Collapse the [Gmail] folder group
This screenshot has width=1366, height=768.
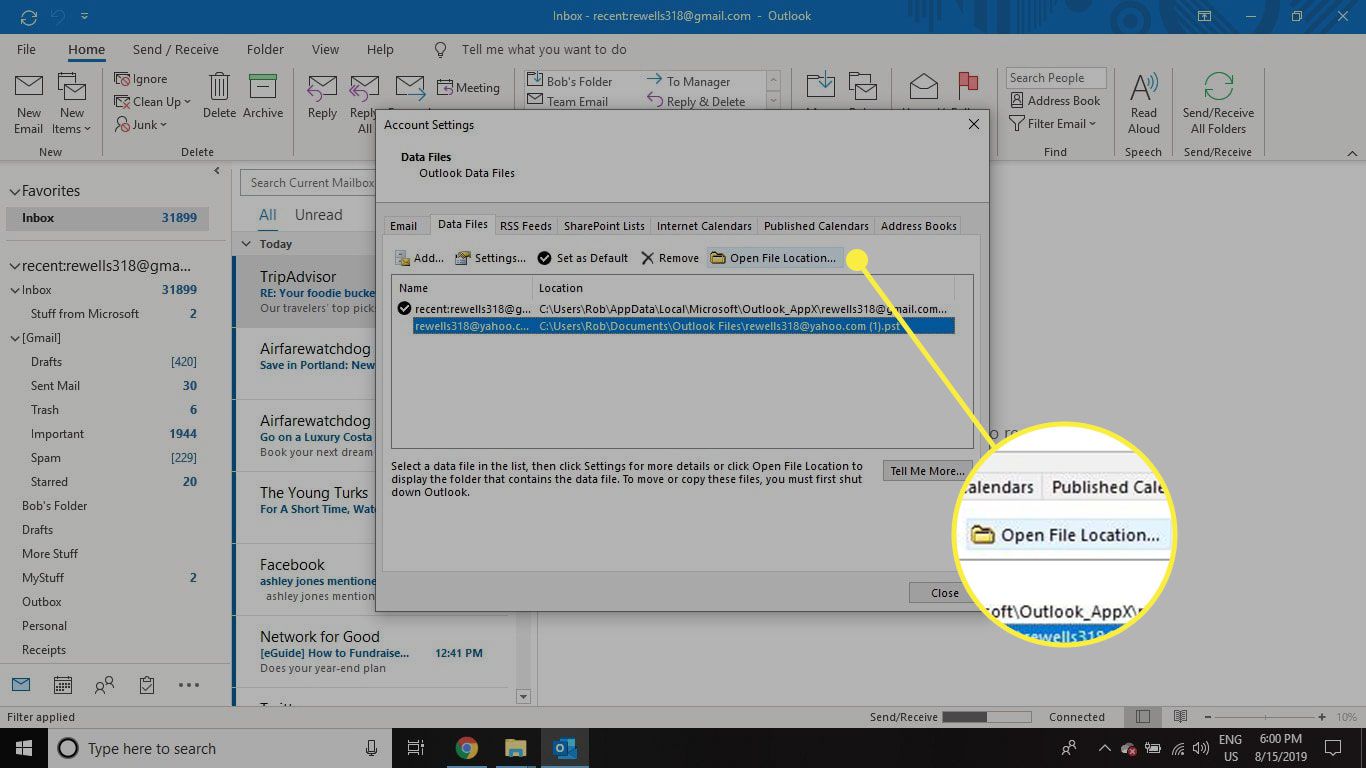pyautogui.click(x=15, y=338)
